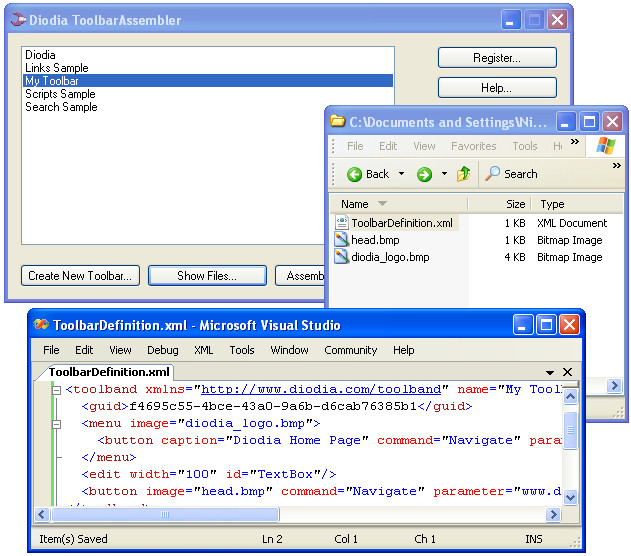
Task: Click the Diodia ToolbarAssembler title icon
Action: tap(18, 19)
